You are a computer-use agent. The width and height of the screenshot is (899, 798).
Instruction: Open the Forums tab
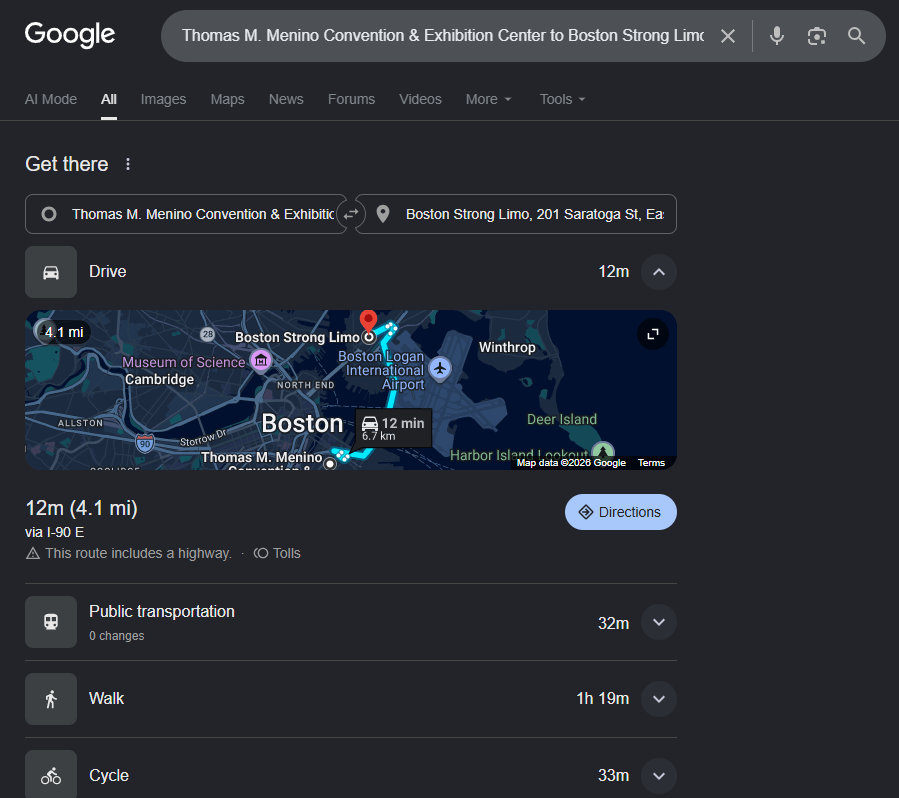[x=351, y=99]
